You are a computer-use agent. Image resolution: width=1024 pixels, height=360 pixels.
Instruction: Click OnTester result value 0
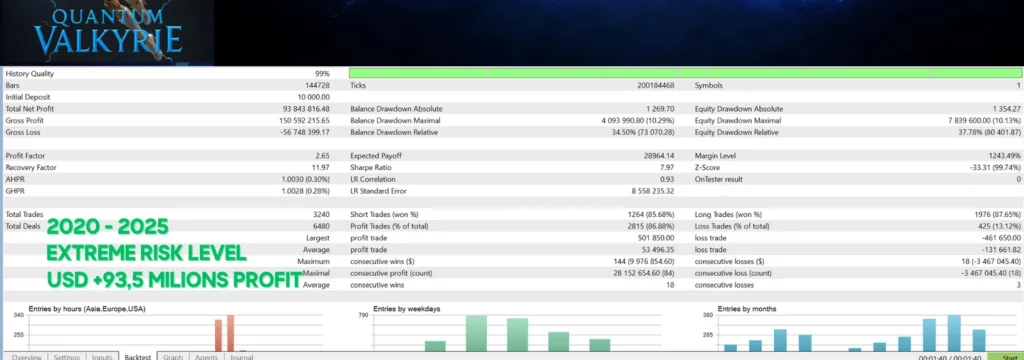pyautogui.click(x=1018, y=180)
